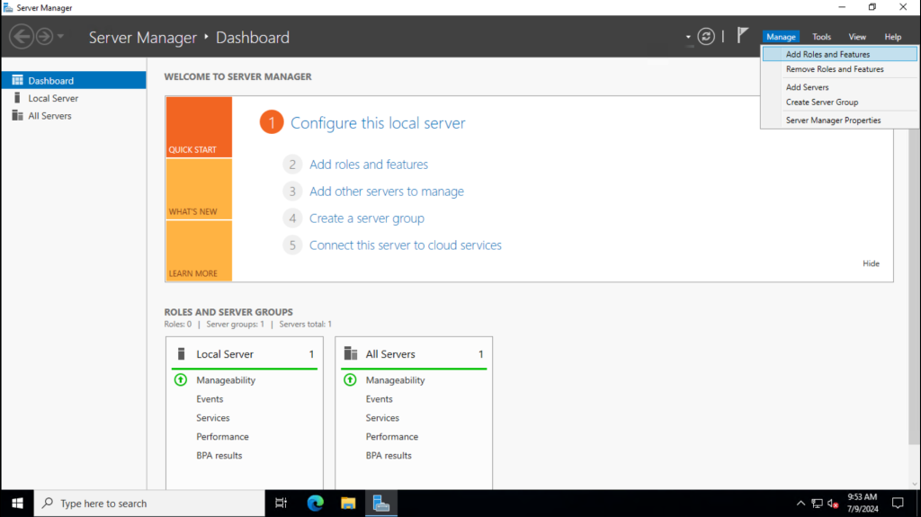Expand the small dropdown arrow beside refresh
Viewport: 921px width, 517px height.
click(x=688, y=37)
